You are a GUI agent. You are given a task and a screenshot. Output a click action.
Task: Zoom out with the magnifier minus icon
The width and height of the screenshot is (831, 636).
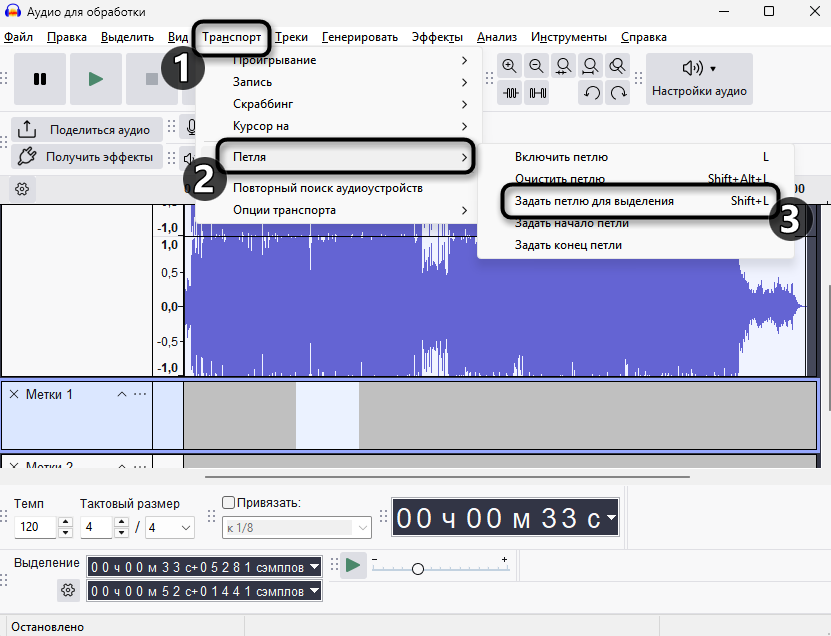point(536,66)
